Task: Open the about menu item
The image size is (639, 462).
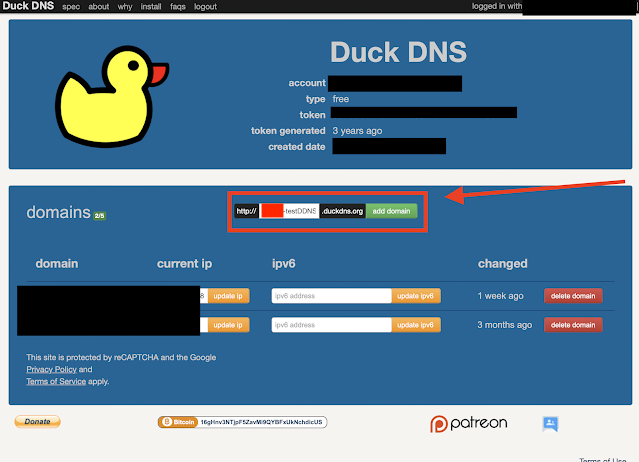Action: [x=99, y=7]
